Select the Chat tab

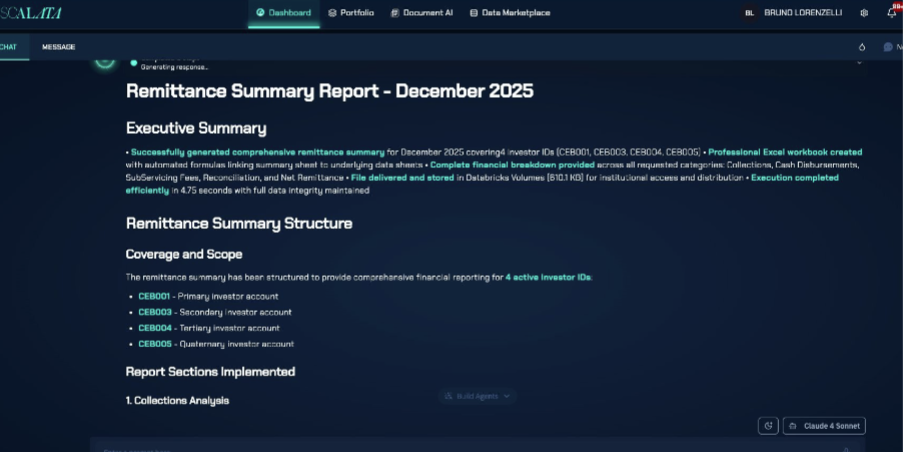coord(9,47)
